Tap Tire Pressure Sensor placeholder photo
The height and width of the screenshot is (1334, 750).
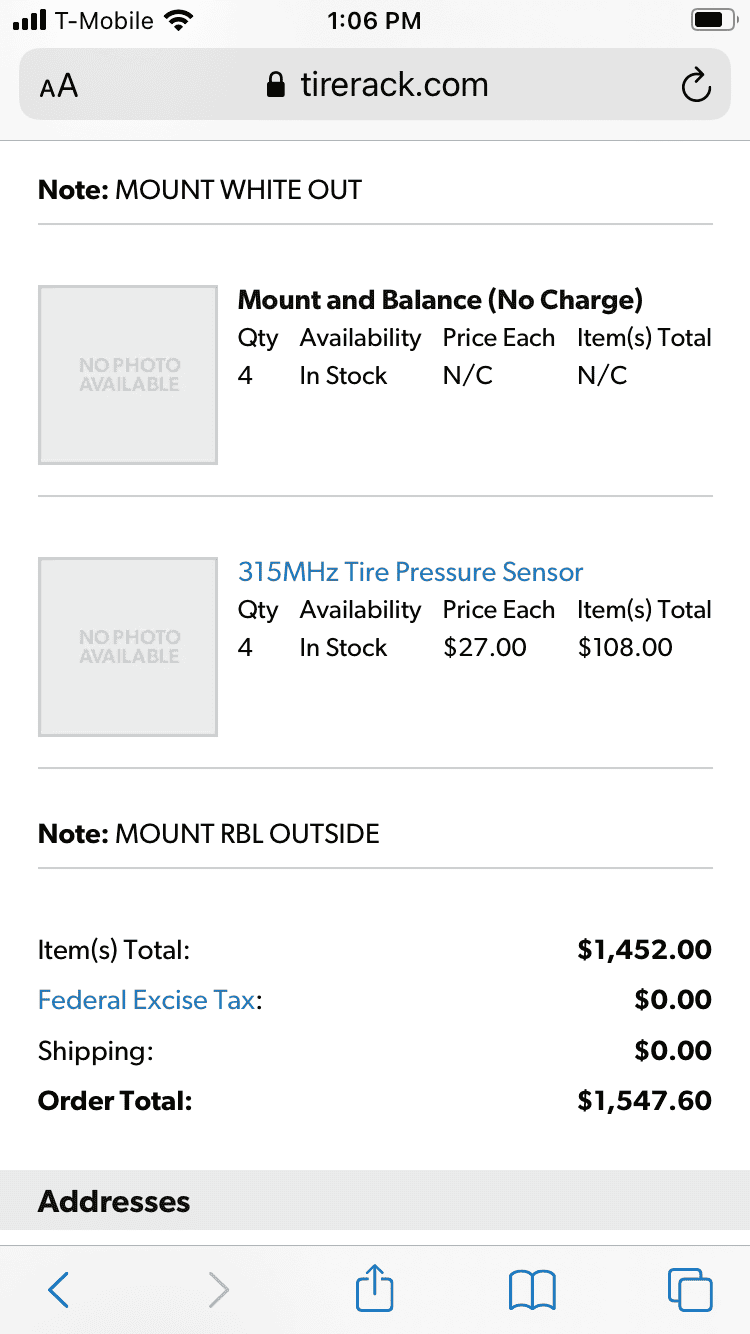(x=128, y=647)
